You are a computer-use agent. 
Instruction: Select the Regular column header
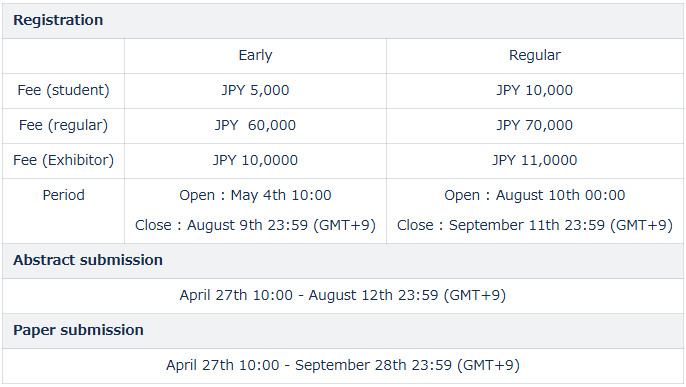(535, 56)
